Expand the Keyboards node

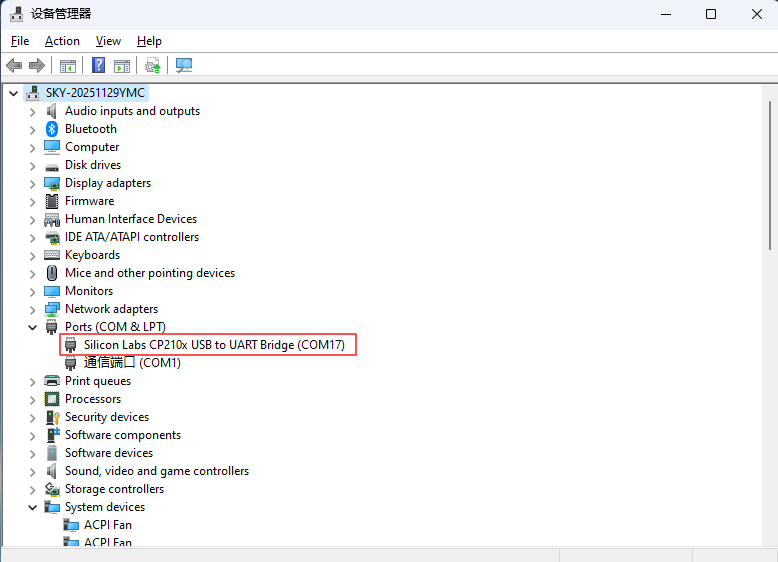(32, 256)
